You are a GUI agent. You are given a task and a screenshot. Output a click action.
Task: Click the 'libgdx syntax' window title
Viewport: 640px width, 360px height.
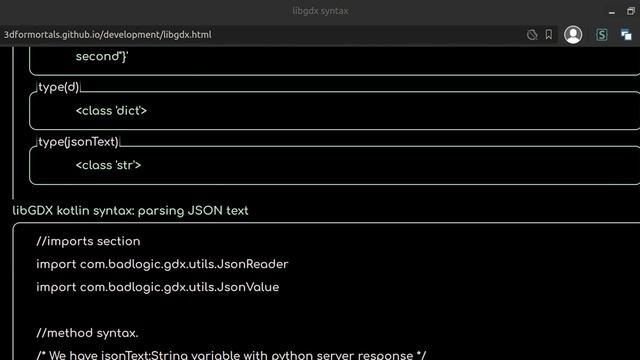pyautogui.click(x=320, y=11)
